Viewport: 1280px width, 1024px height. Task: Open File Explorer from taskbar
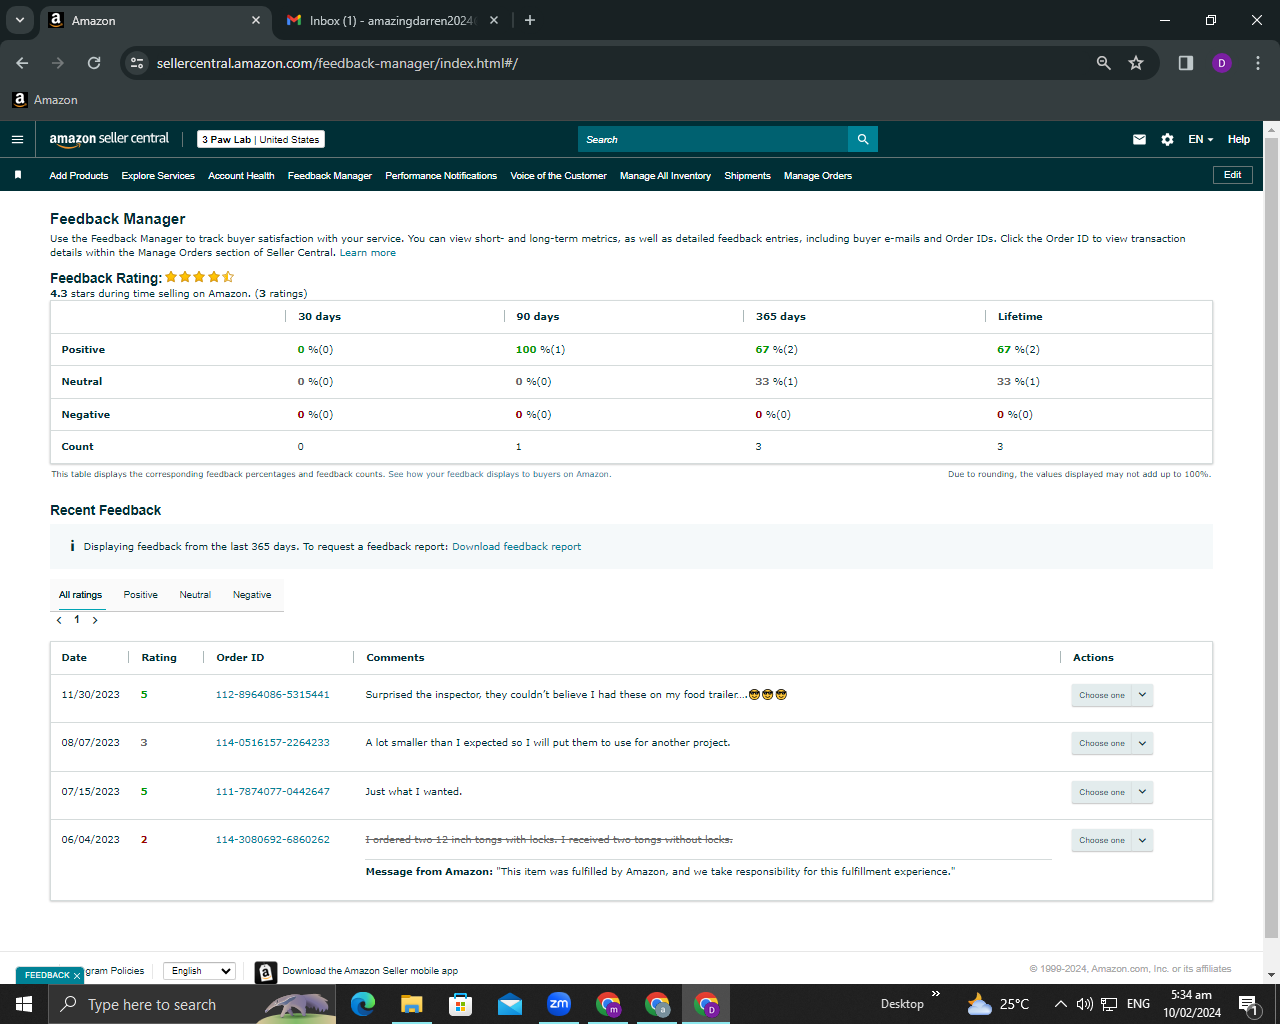coord(411,1004)
